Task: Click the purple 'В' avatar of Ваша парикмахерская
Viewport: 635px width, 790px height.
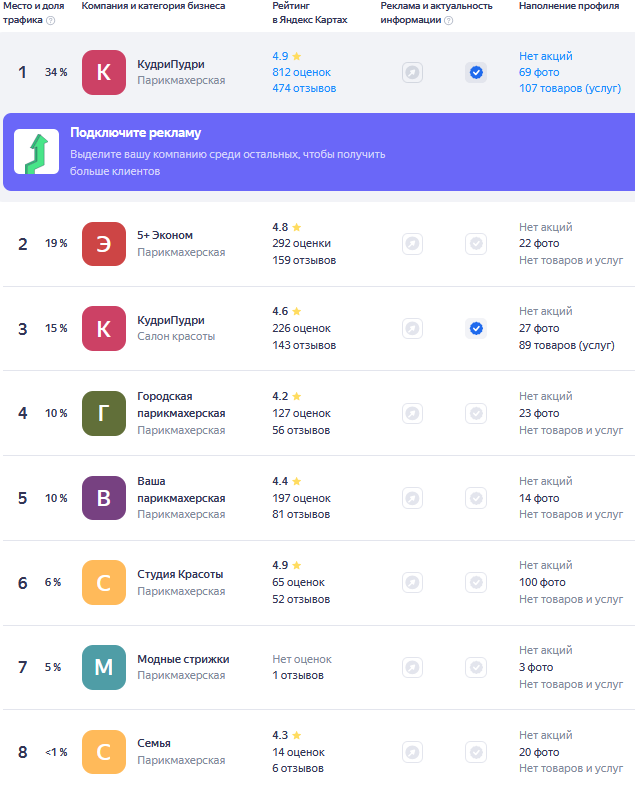Action: 104,498
